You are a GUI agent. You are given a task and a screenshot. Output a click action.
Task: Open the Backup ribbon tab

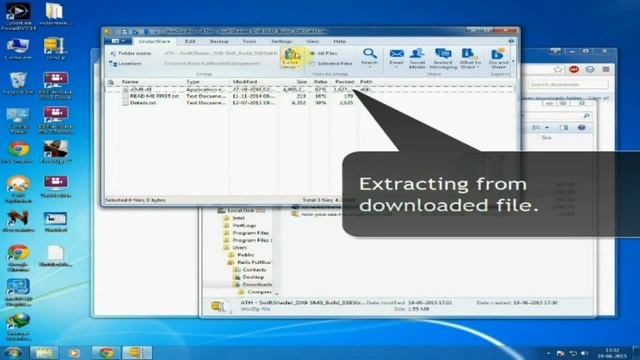219,42
